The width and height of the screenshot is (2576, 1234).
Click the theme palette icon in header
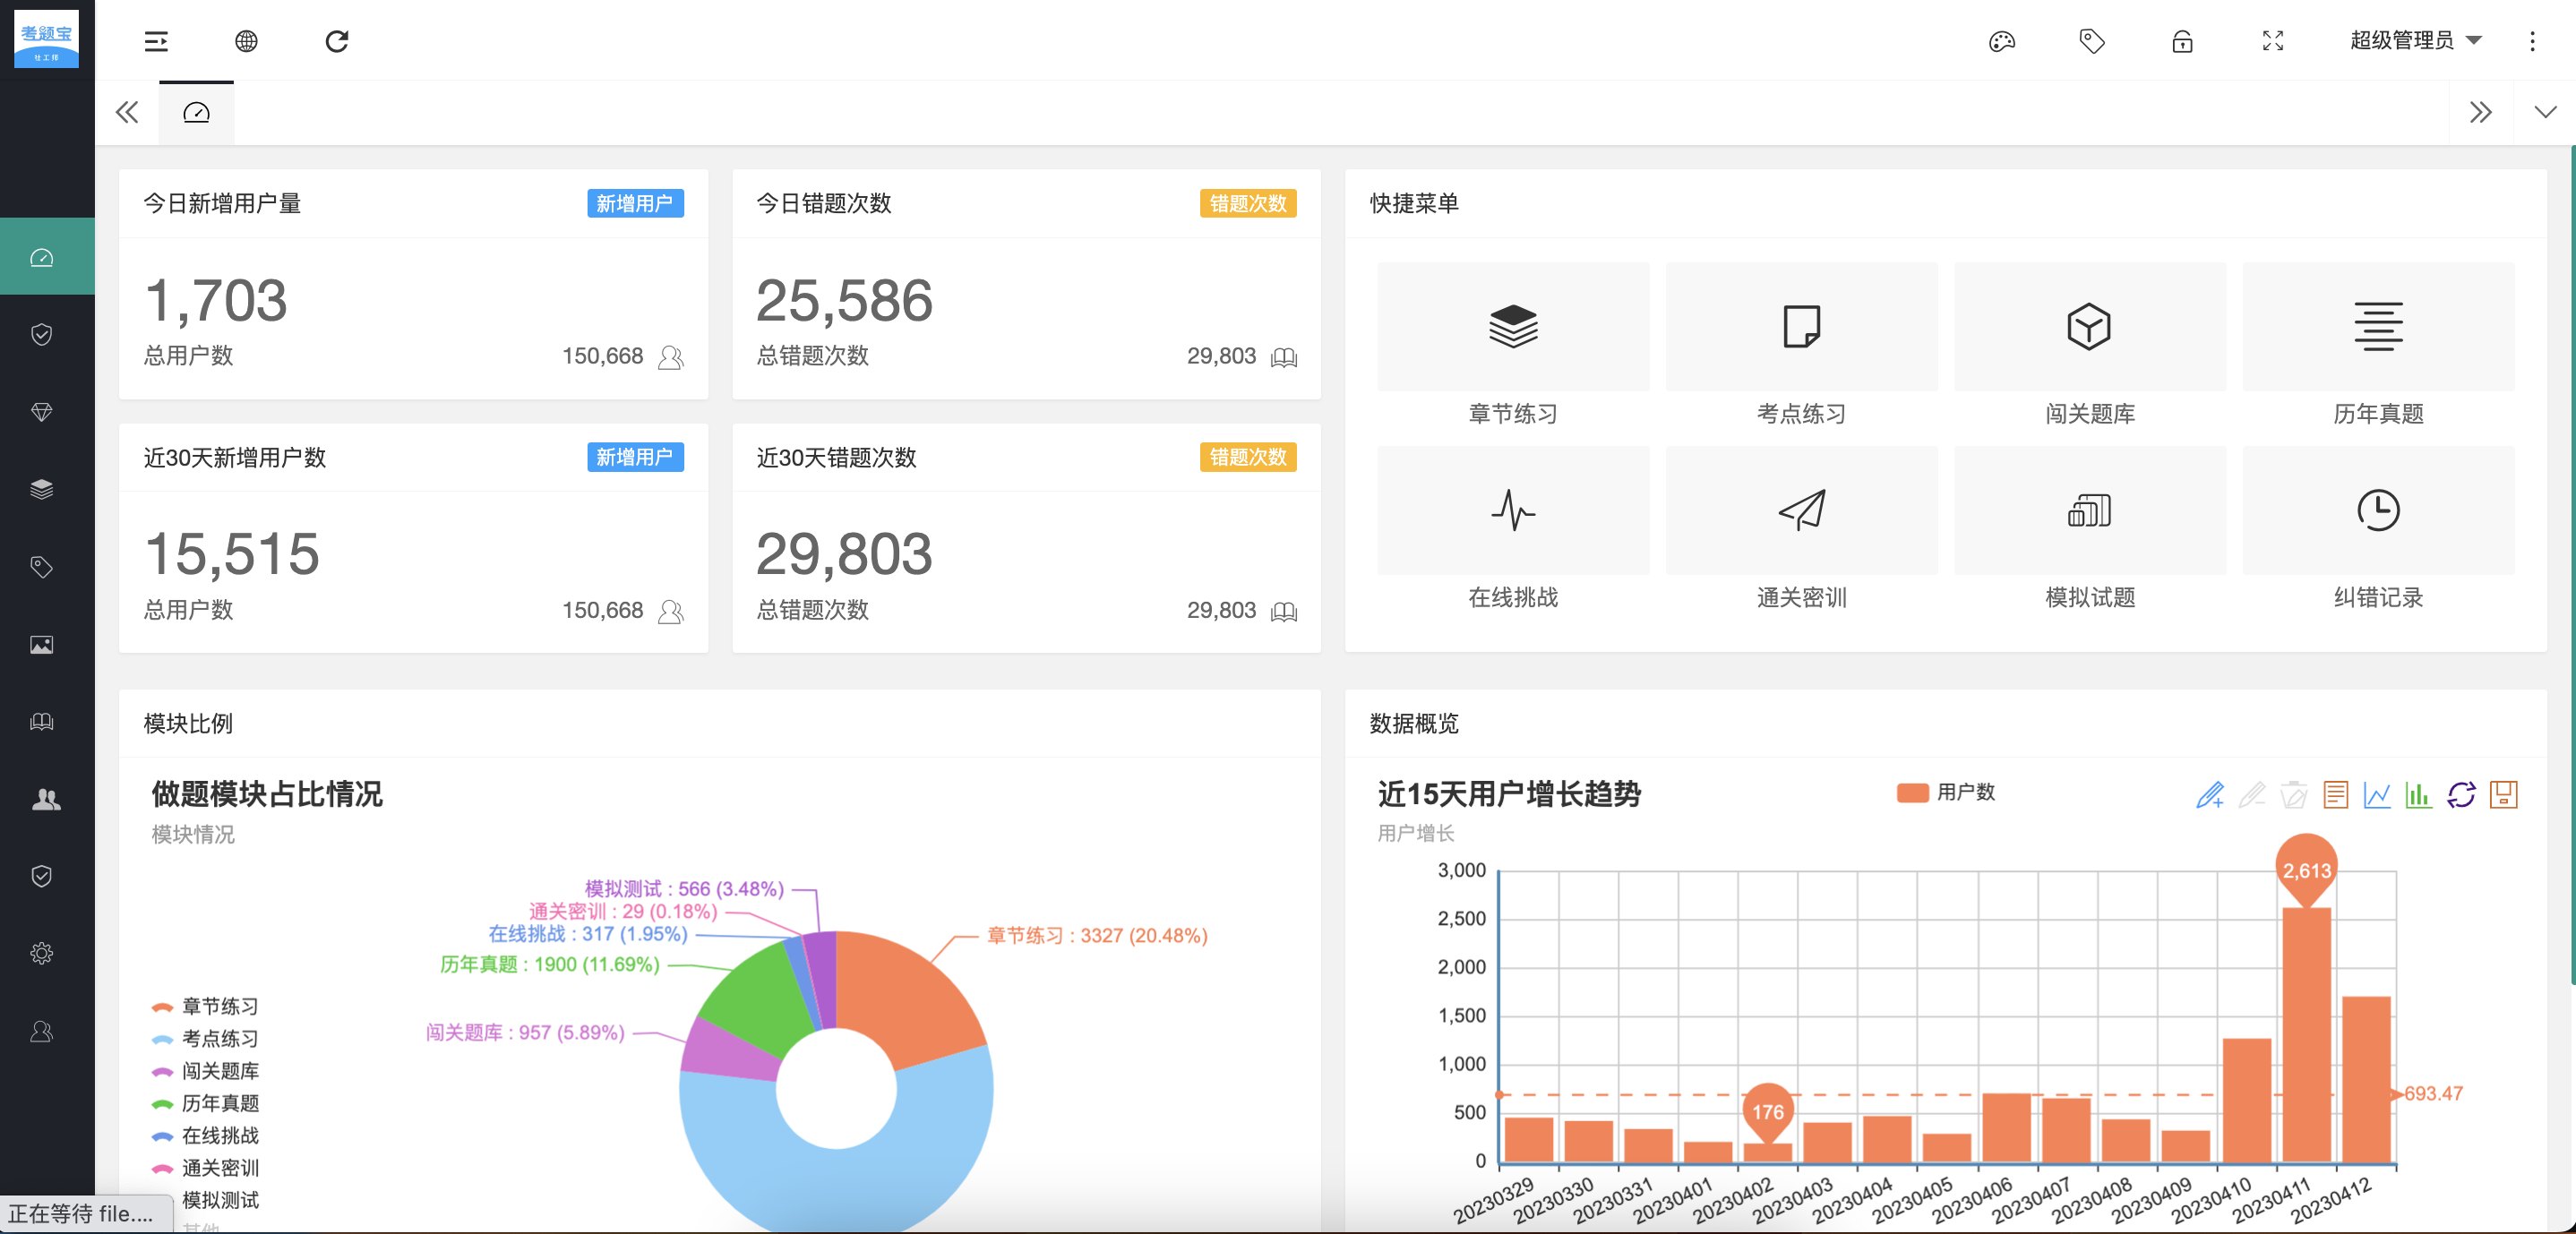pos(2001,41)
